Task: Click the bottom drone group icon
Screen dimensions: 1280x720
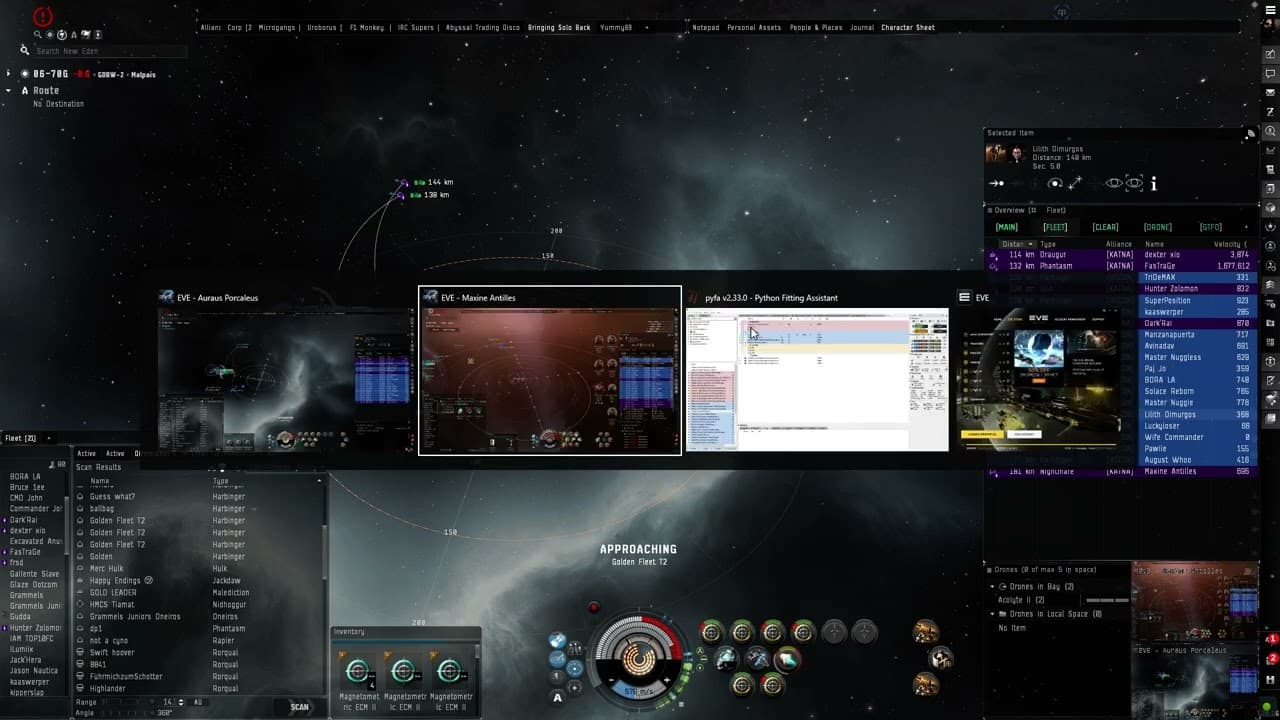Action: pyautogui.click(x=926, y=684)
